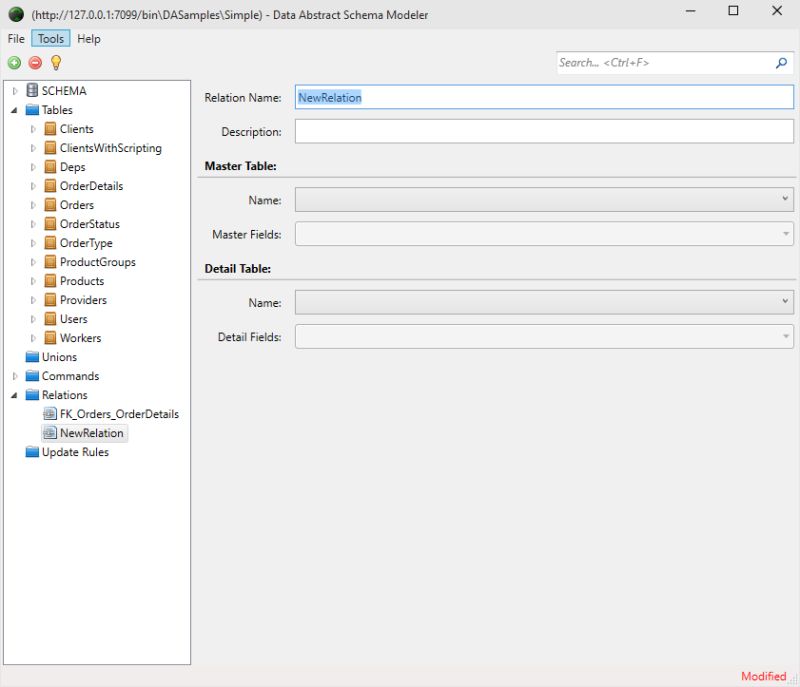Click the Deps table icon

pos(50,167)
